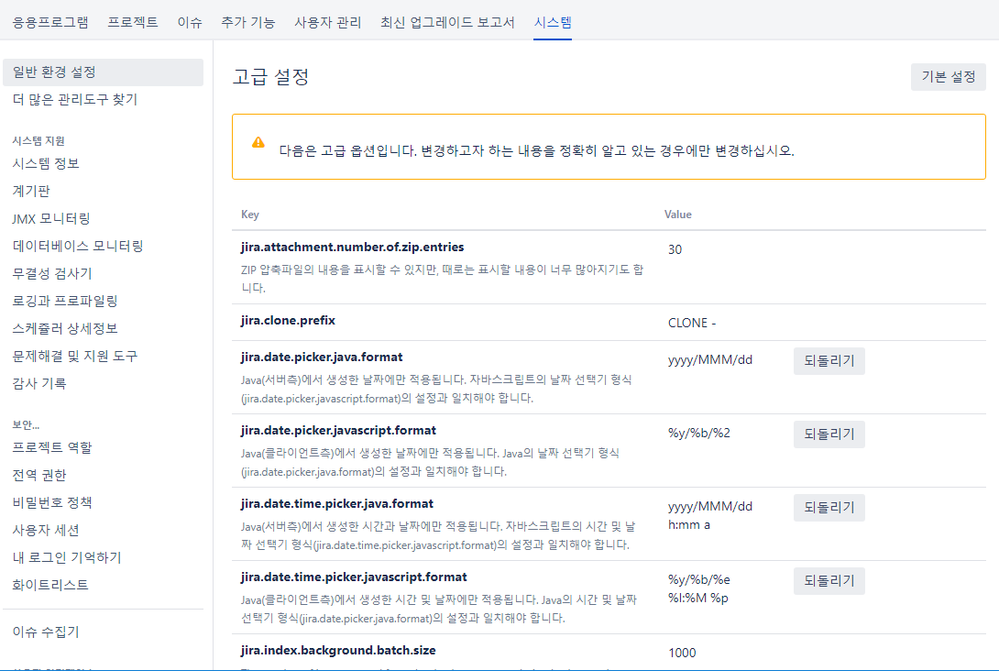Viewport: 999px width, 671px height.
Task: Open 최신 업그레이드 보고서 tab
Action: [447, 22]
